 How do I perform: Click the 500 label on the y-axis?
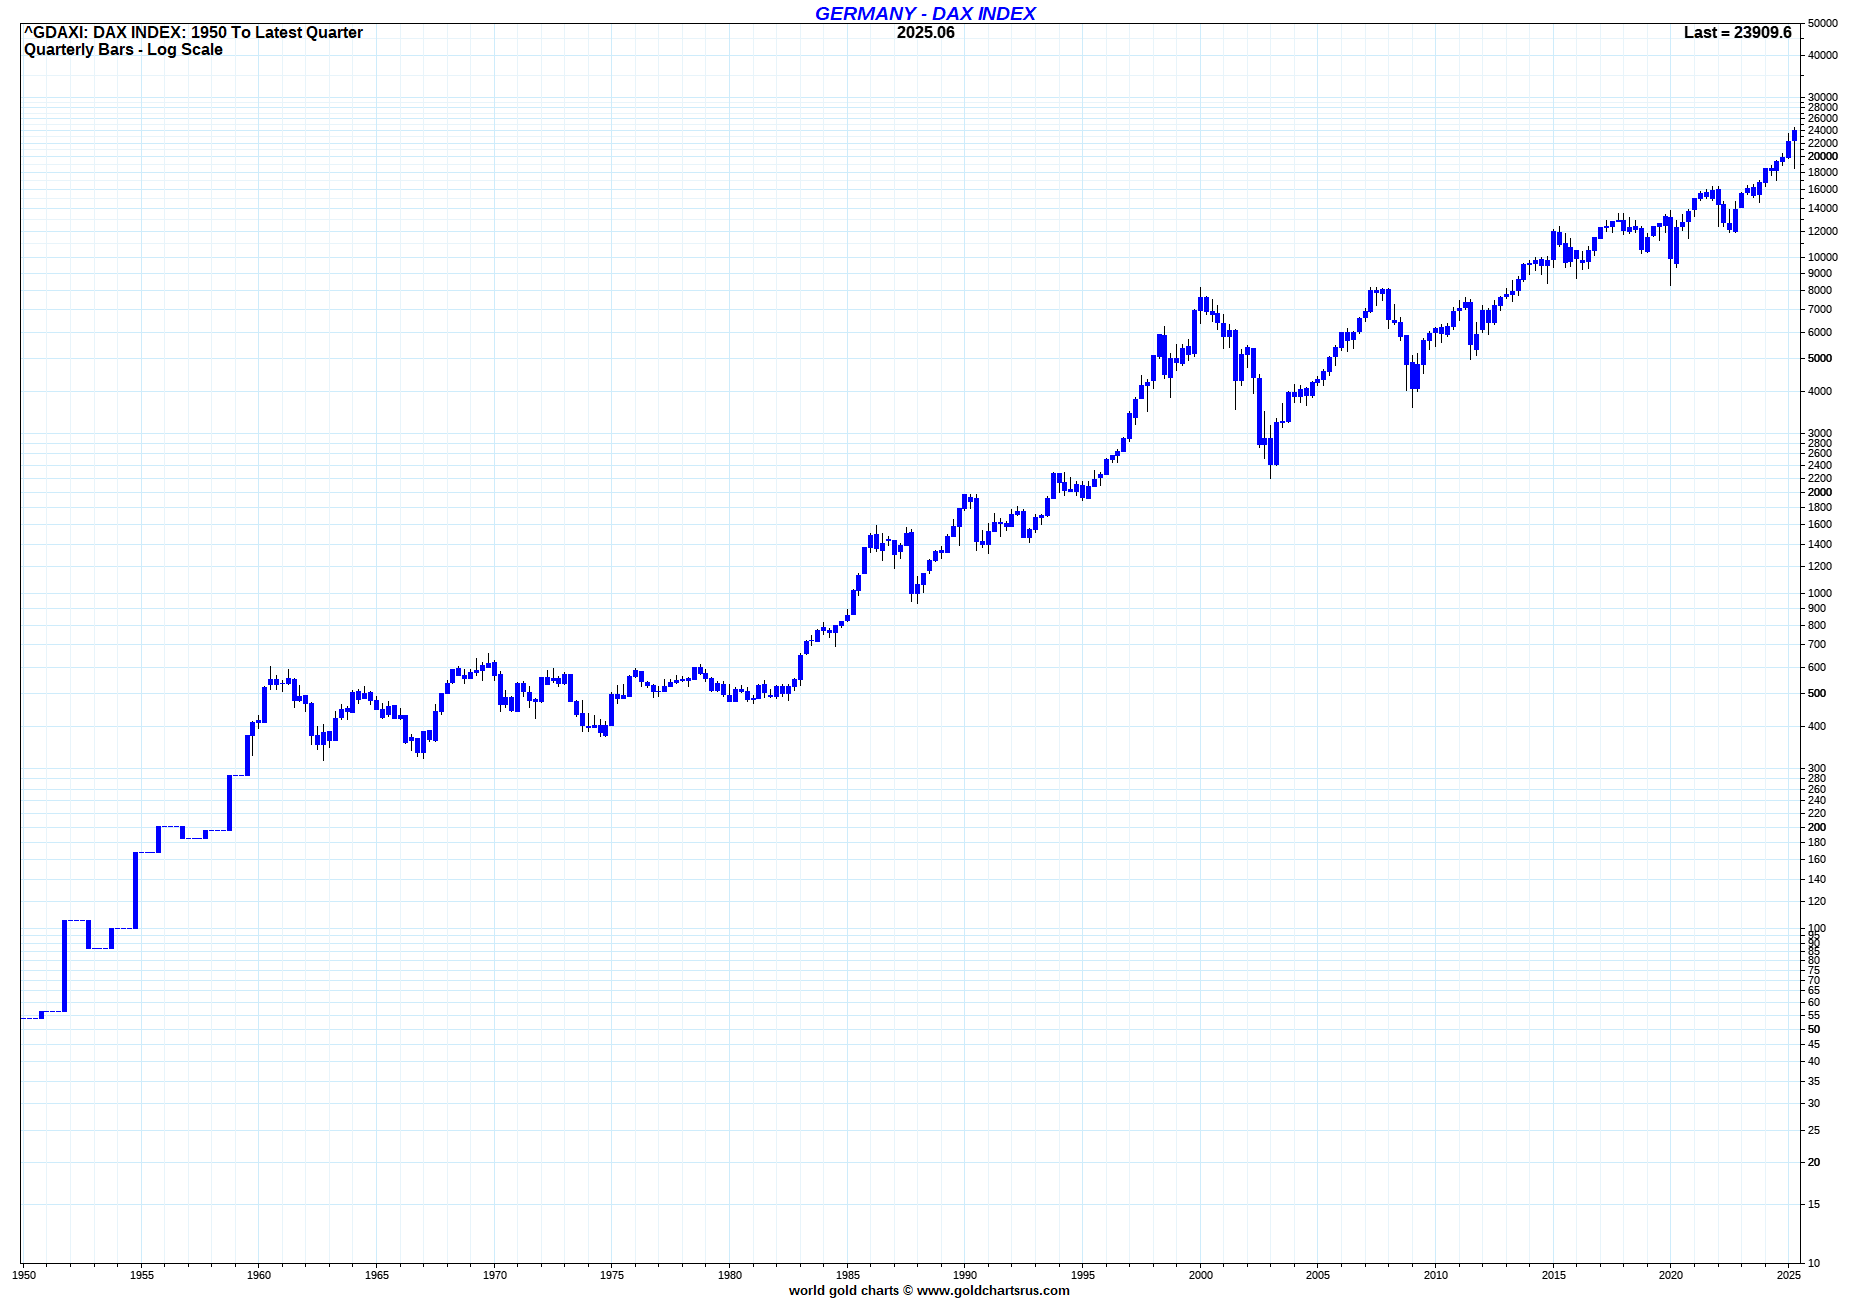[x=1817, y=694]
